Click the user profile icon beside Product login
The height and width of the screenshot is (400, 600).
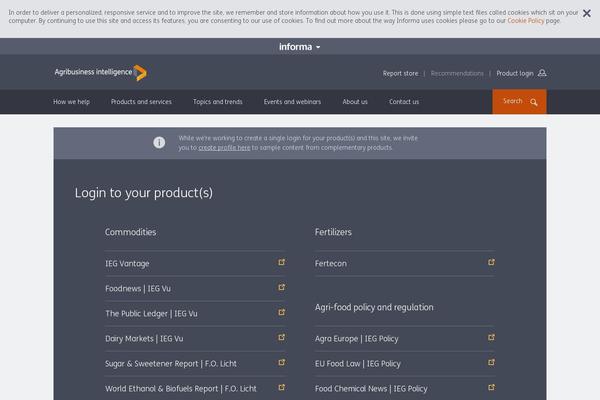click(542, 73)
